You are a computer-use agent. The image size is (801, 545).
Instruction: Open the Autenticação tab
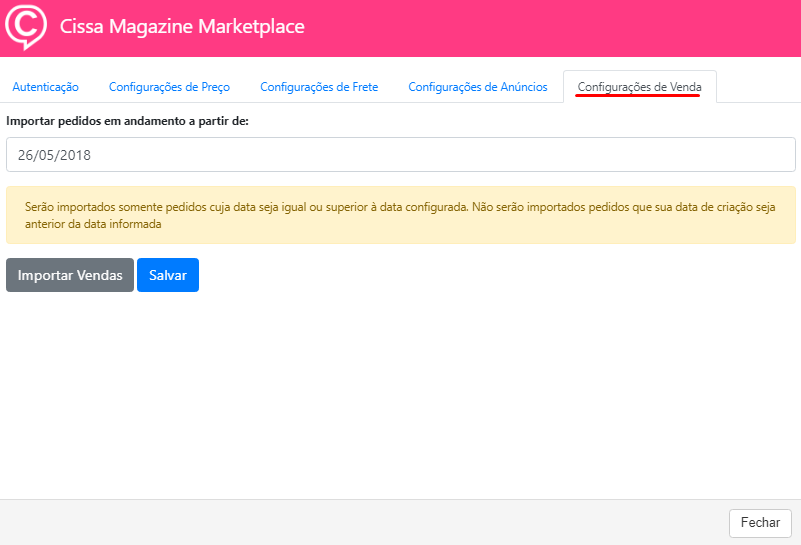(x=45, y=87)
